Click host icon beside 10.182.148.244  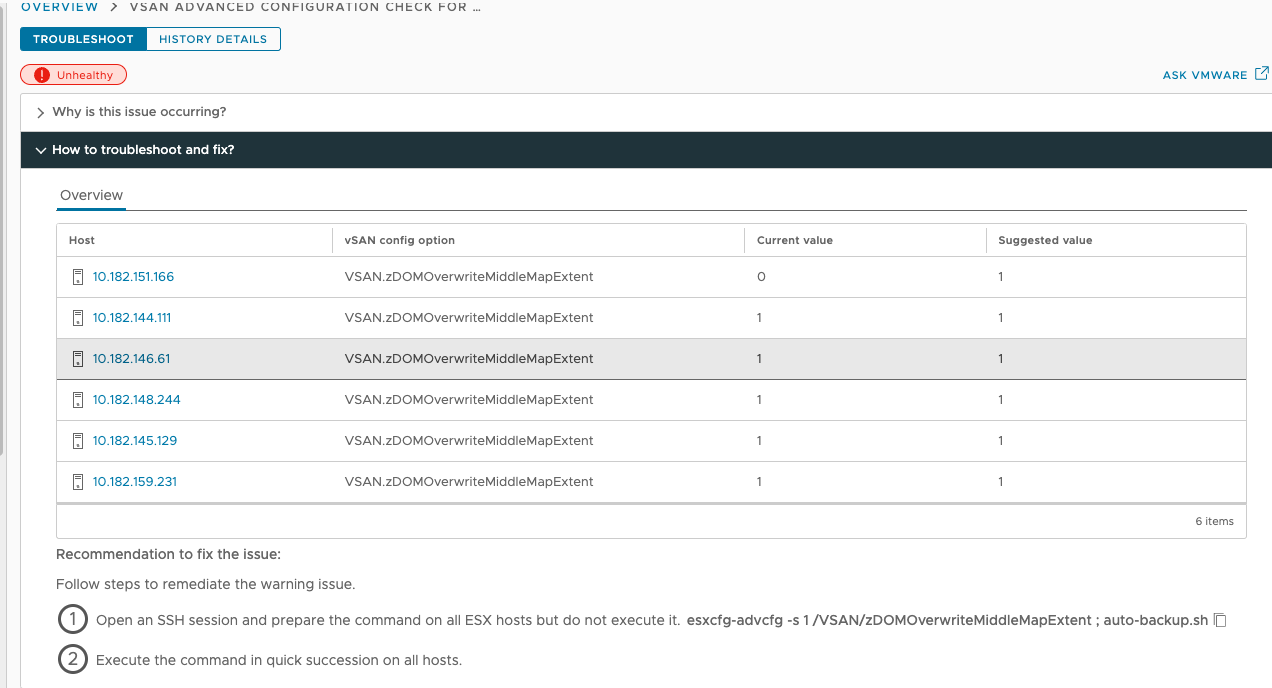78,400
